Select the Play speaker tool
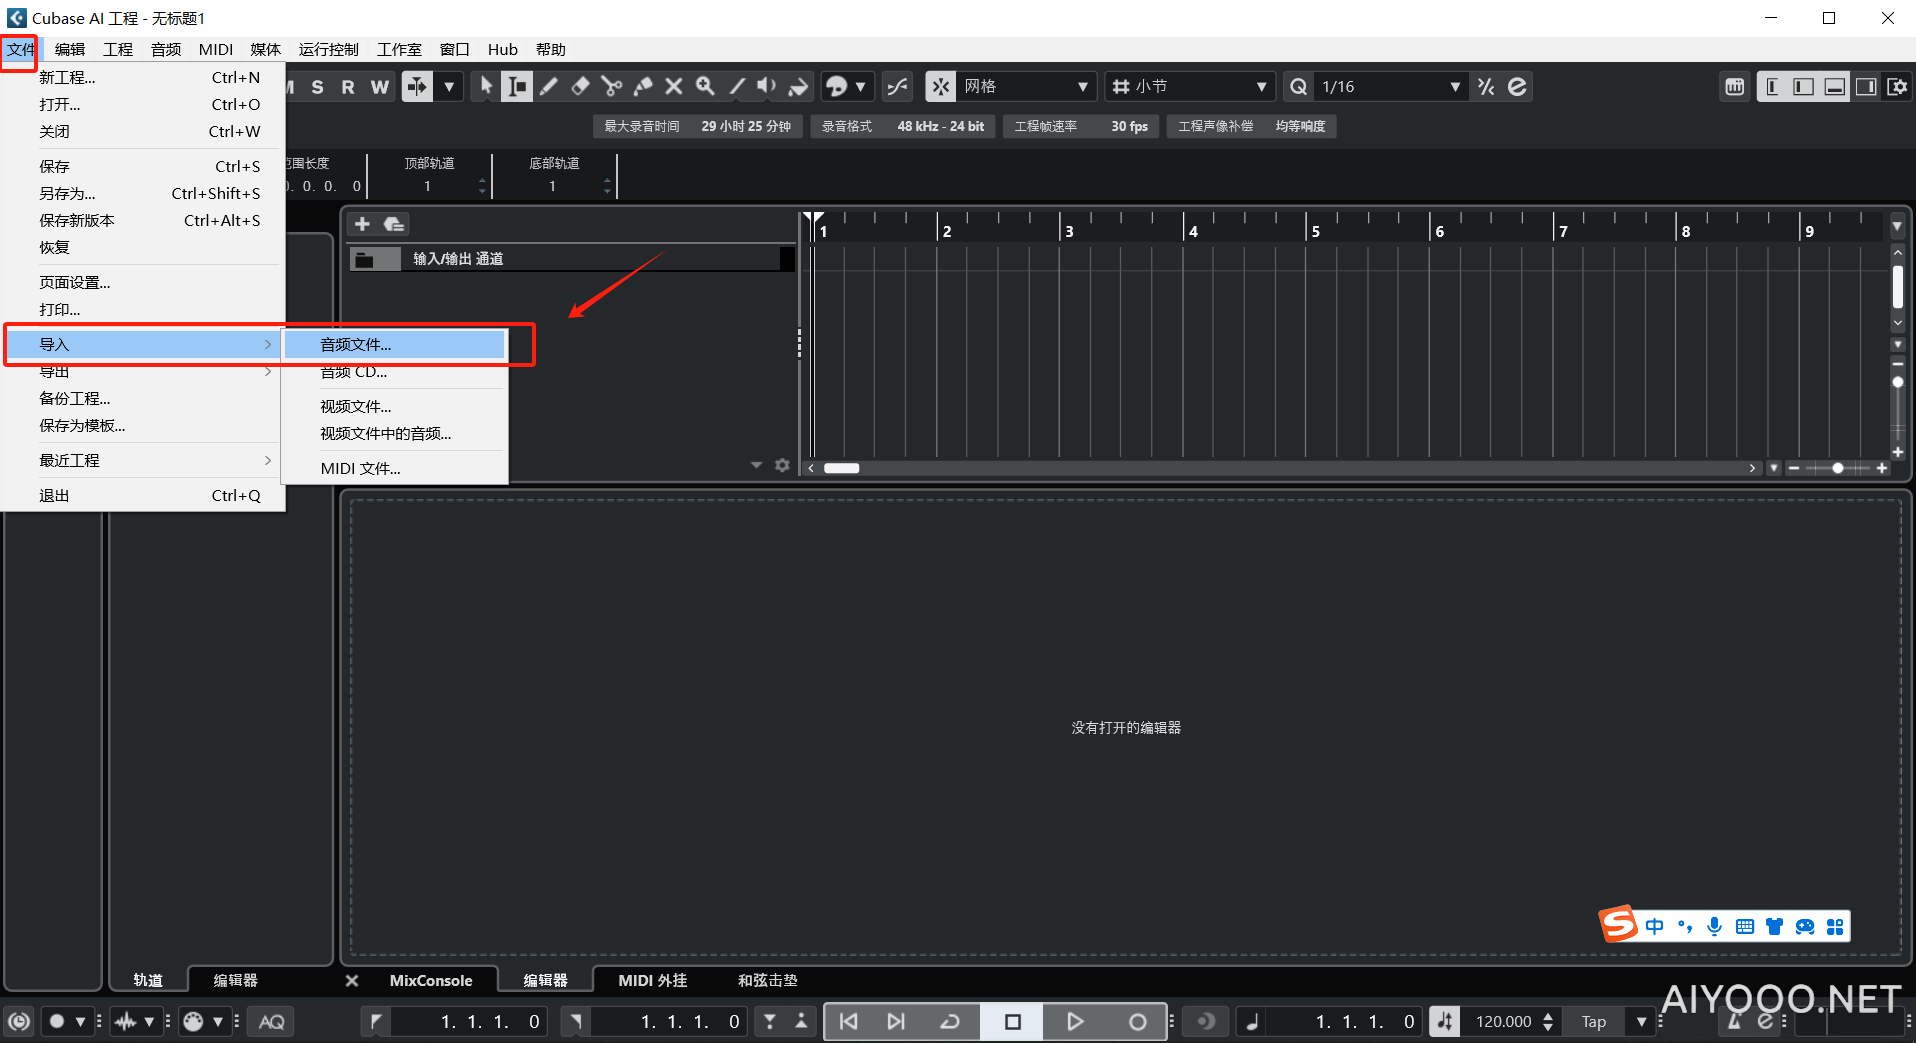The height and width of the screenshot is (1043, 1916). 767,87
